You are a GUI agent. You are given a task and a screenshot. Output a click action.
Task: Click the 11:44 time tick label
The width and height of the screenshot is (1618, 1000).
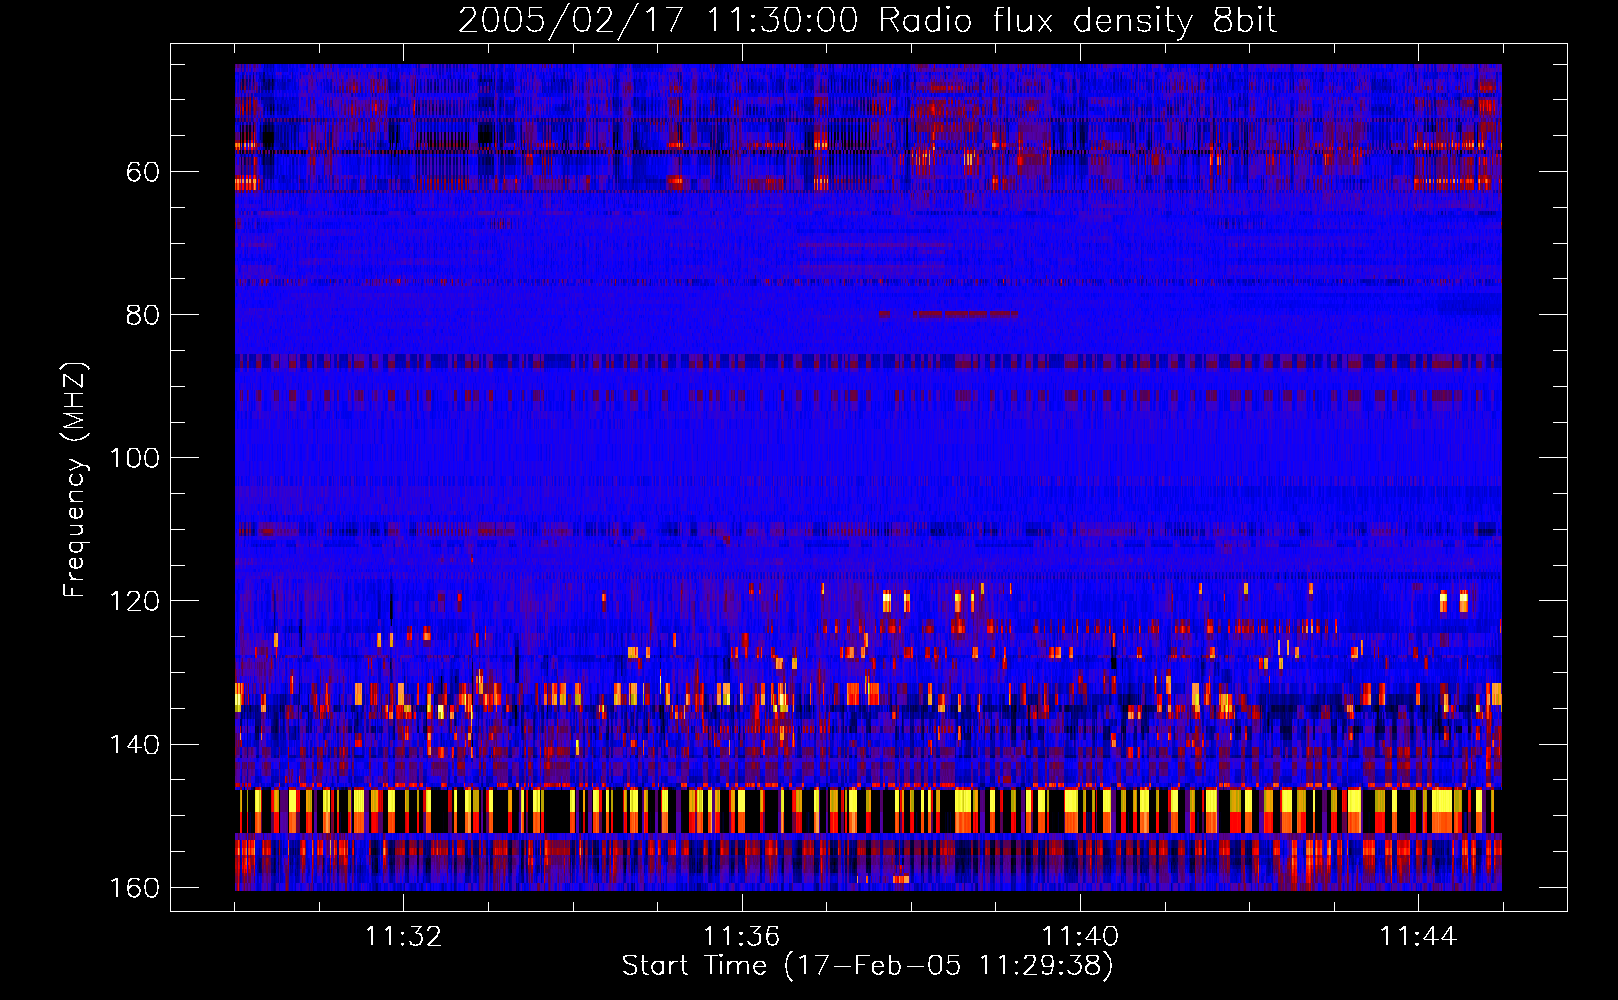[1418, 937]
